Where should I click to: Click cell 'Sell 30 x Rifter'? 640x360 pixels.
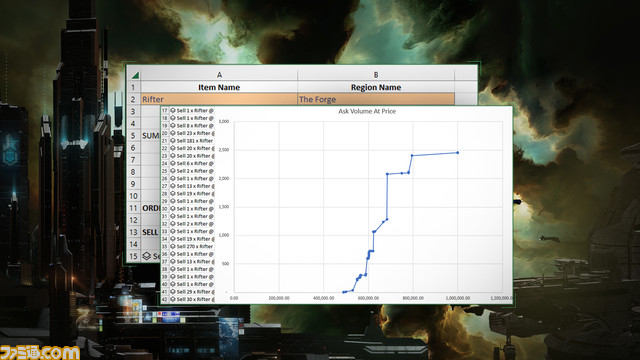click(x=192, y=299)
